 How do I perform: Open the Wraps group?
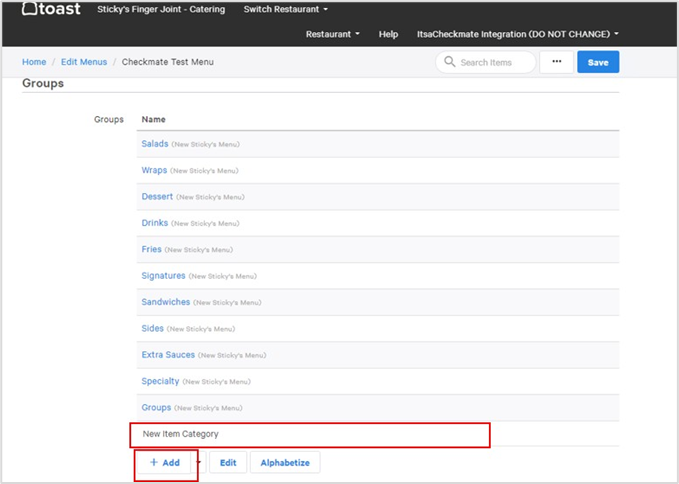pyautogui.click(x=154, y=170)
